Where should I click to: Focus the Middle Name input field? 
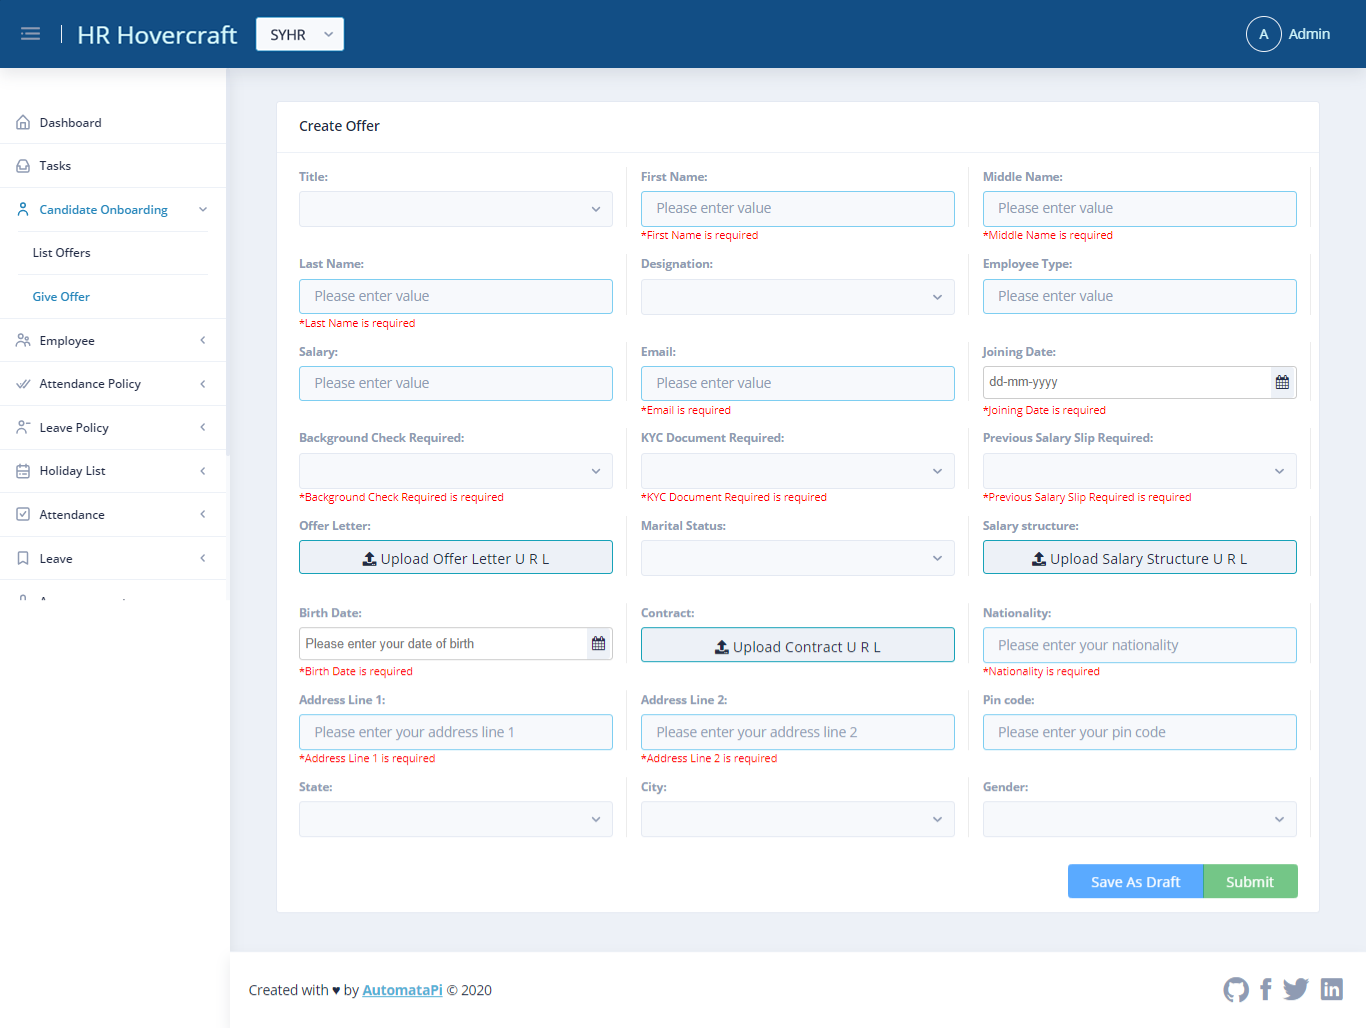tap(1140, 209)
